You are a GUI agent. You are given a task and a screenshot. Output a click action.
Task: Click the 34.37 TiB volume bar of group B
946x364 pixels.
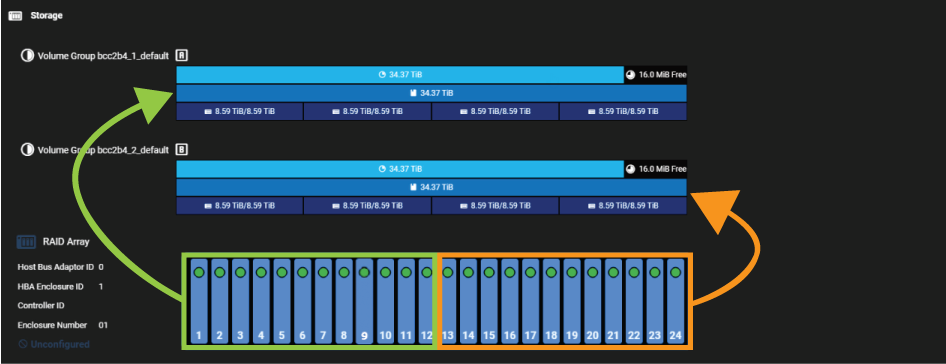pos(431,188)
